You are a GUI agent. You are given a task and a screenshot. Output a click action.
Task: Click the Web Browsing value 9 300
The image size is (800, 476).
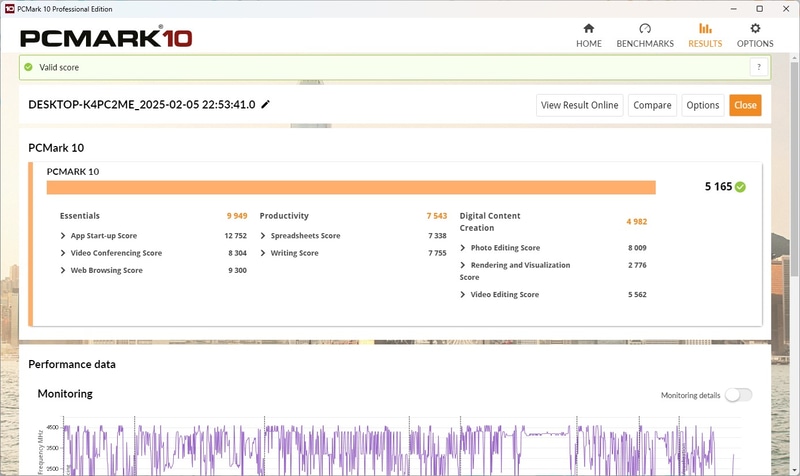pyautogui.click(x=237, y=270)
